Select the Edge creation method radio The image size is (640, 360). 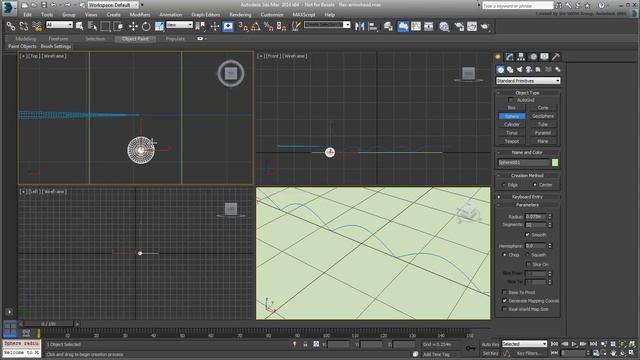(504, 185)
